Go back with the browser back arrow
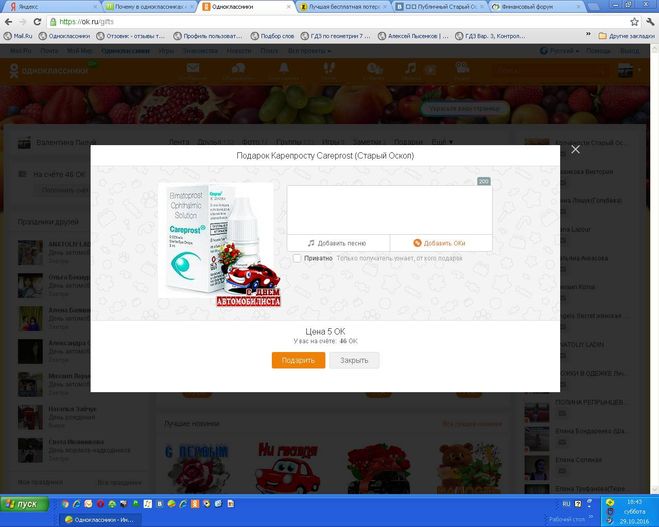This screenshot has width=659, height=527. pyautogui.click(x=8, y=21)
